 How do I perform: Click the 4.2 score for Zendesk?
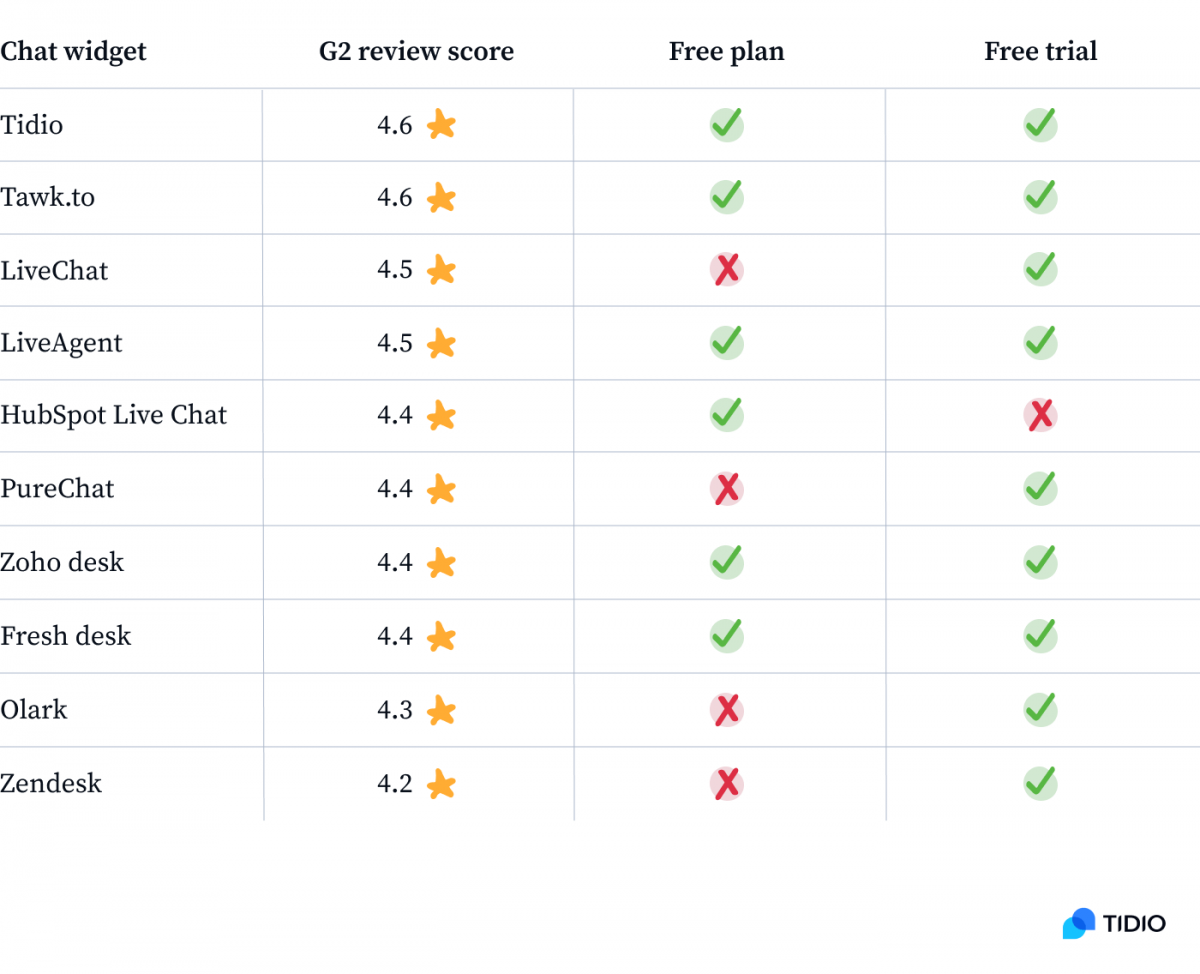tap(395, 783)
